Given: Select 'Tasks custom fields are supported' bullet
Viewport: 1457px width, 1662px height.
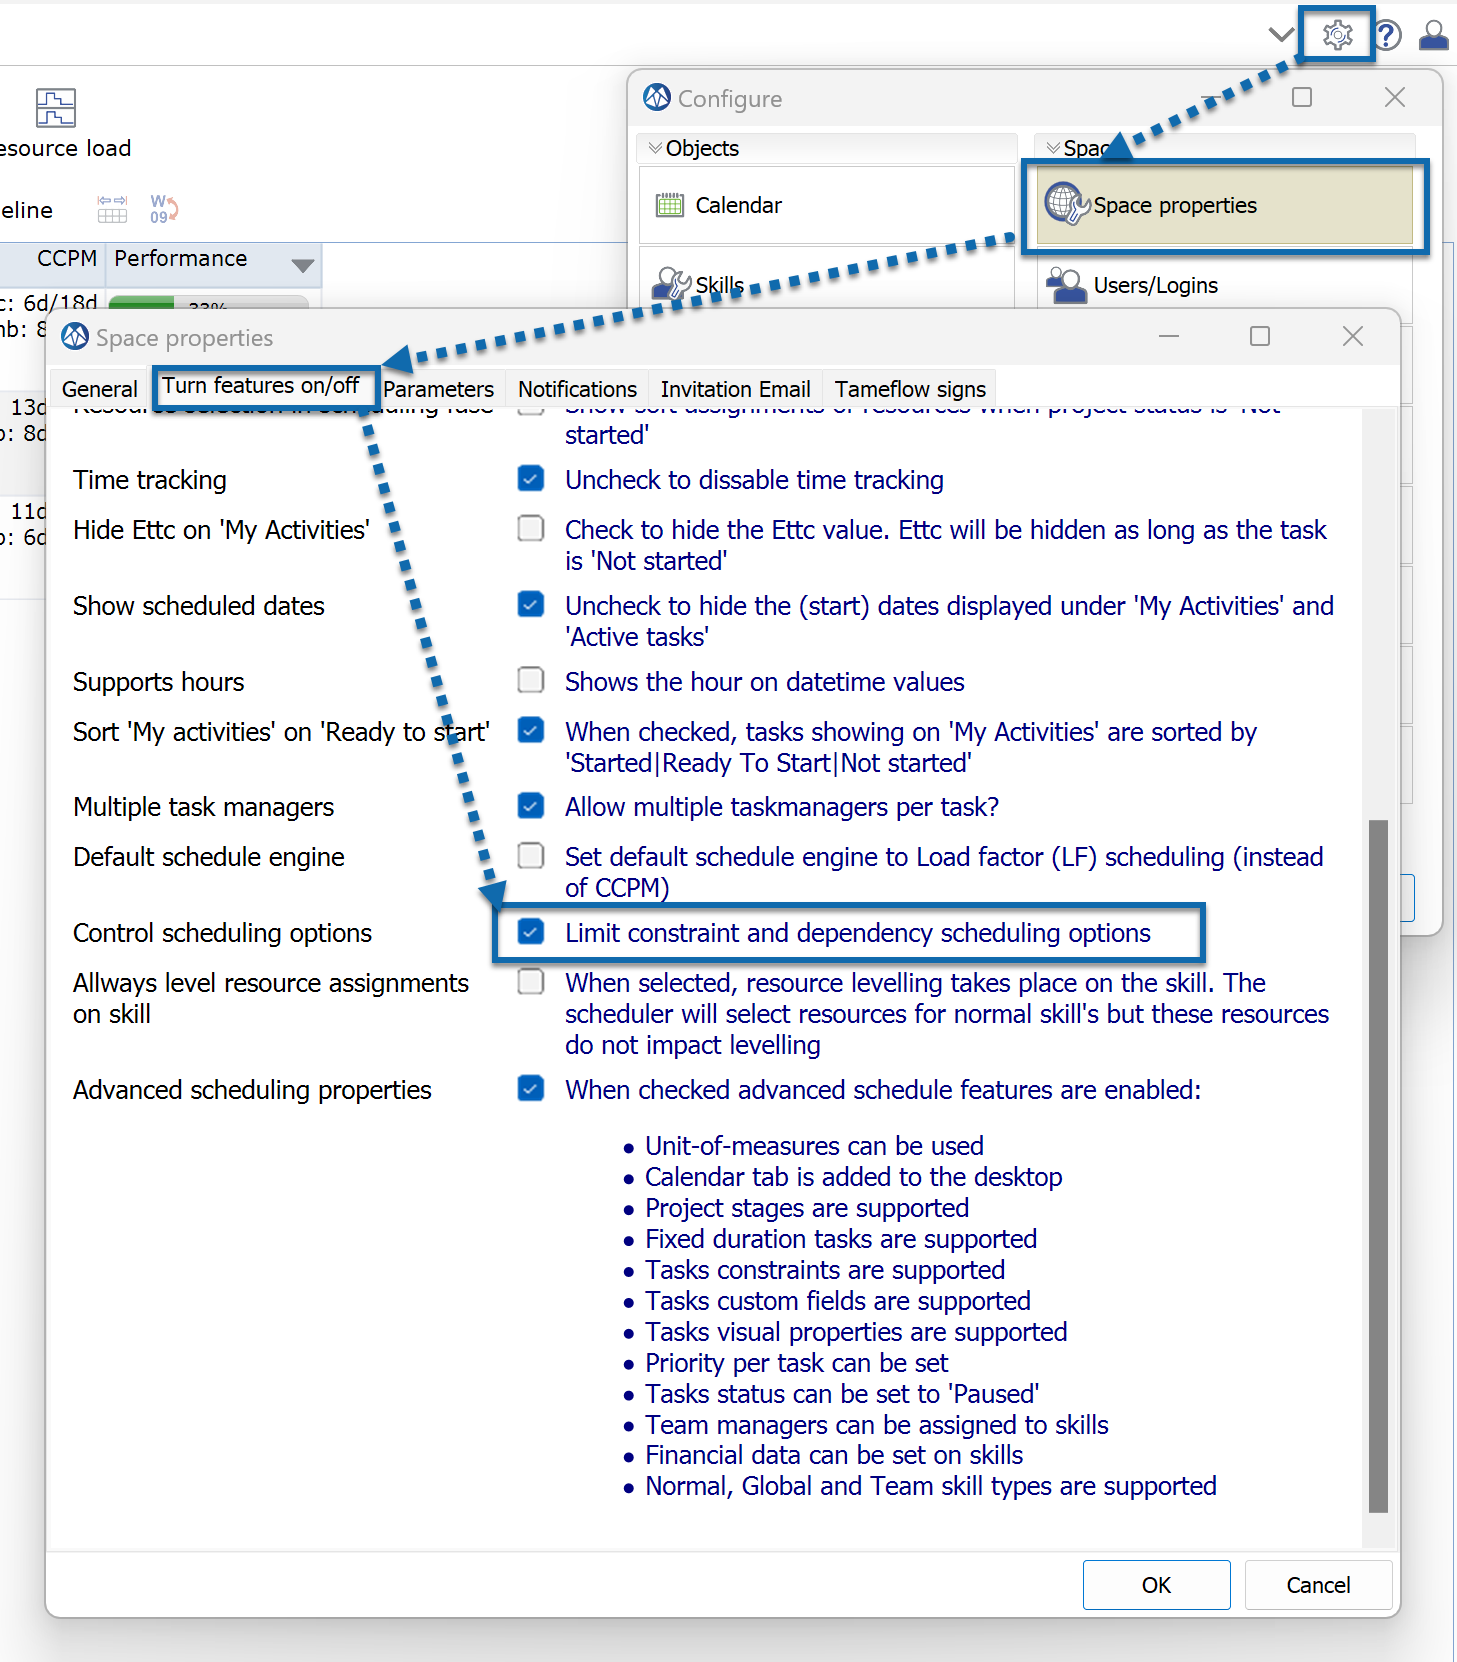Looking at the screenshot, I should tap(838, 1301).
